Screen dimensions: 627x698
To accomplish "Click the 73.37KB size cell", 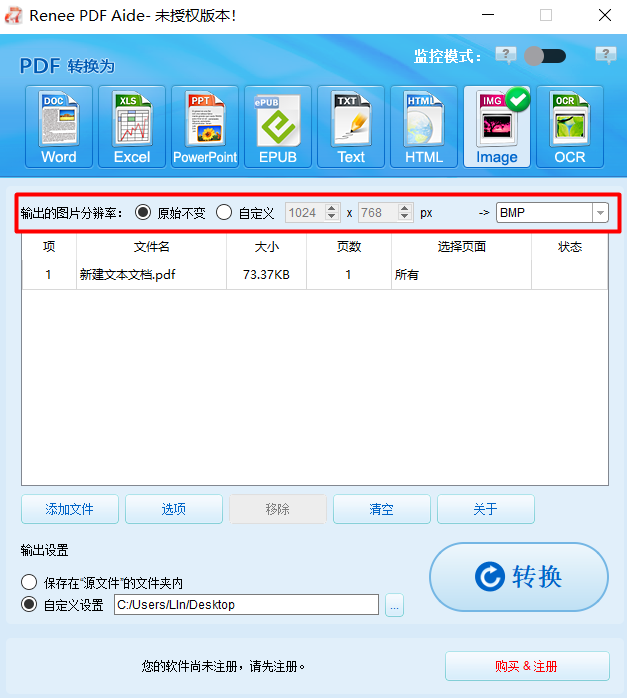I will point(266,275).
